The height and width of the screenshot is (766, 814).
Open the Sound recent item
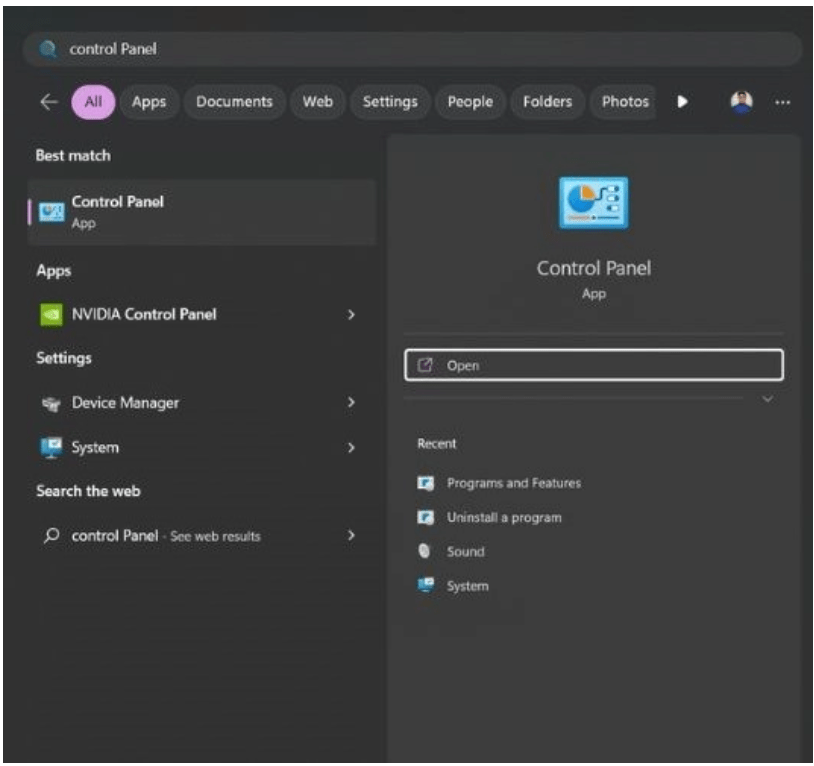(451, 551)
